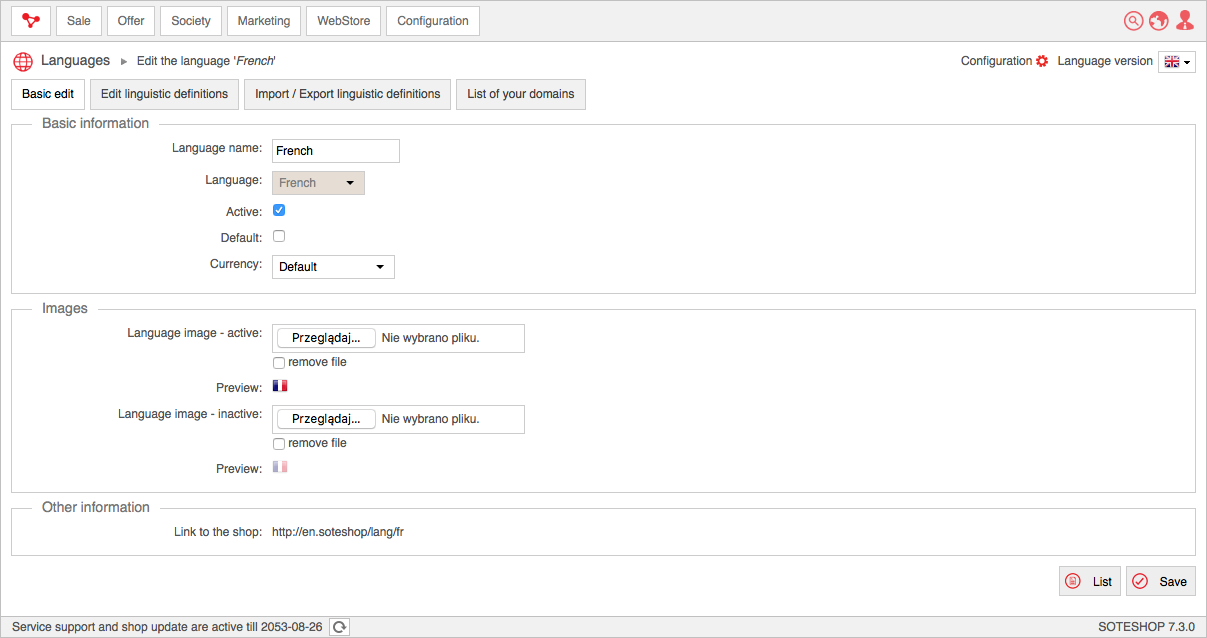
Task: Open the Configuration menu in top bar
Action: coord(433,21)
